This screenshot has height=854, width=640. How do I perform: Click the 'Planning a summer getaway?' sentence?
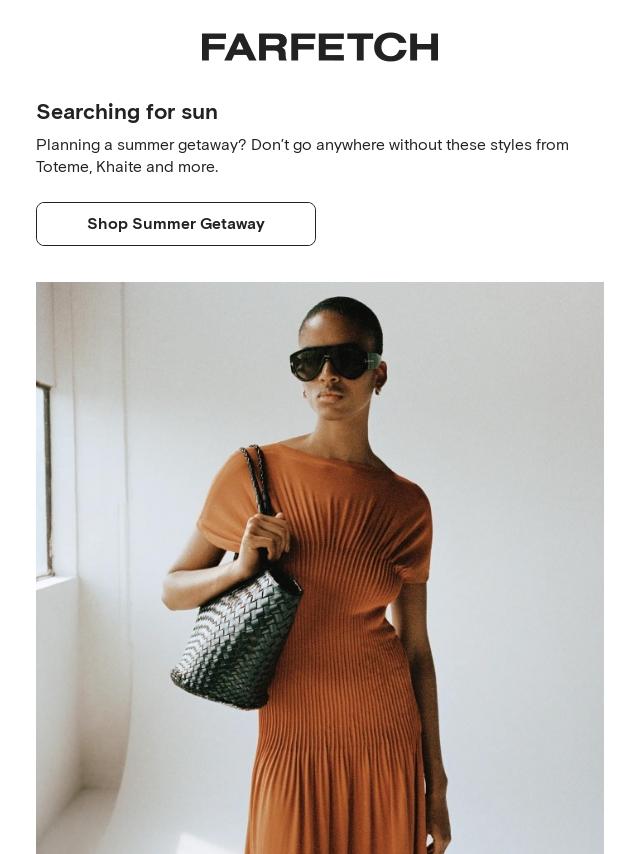coord(141,145)
